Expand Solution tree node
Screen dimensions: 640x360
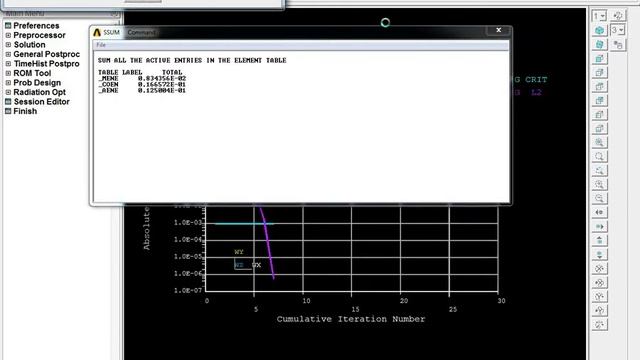(x=8, y=45)
